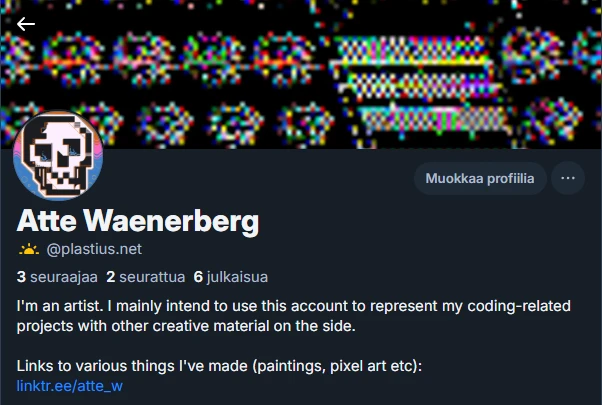This screenshot has width=602, height=405.
Task: Click the bold number 6 before julkaisua
Action: pyautogui.click(x=198, y=277)
